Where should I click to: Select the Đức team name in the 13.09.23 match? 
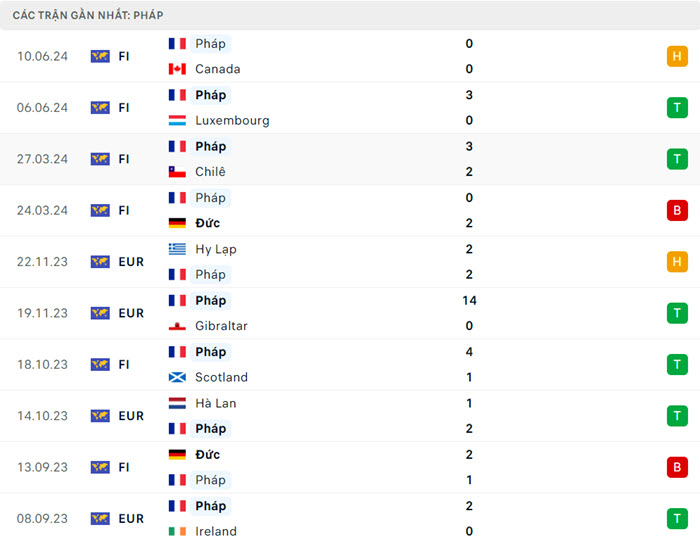point(208,454)
